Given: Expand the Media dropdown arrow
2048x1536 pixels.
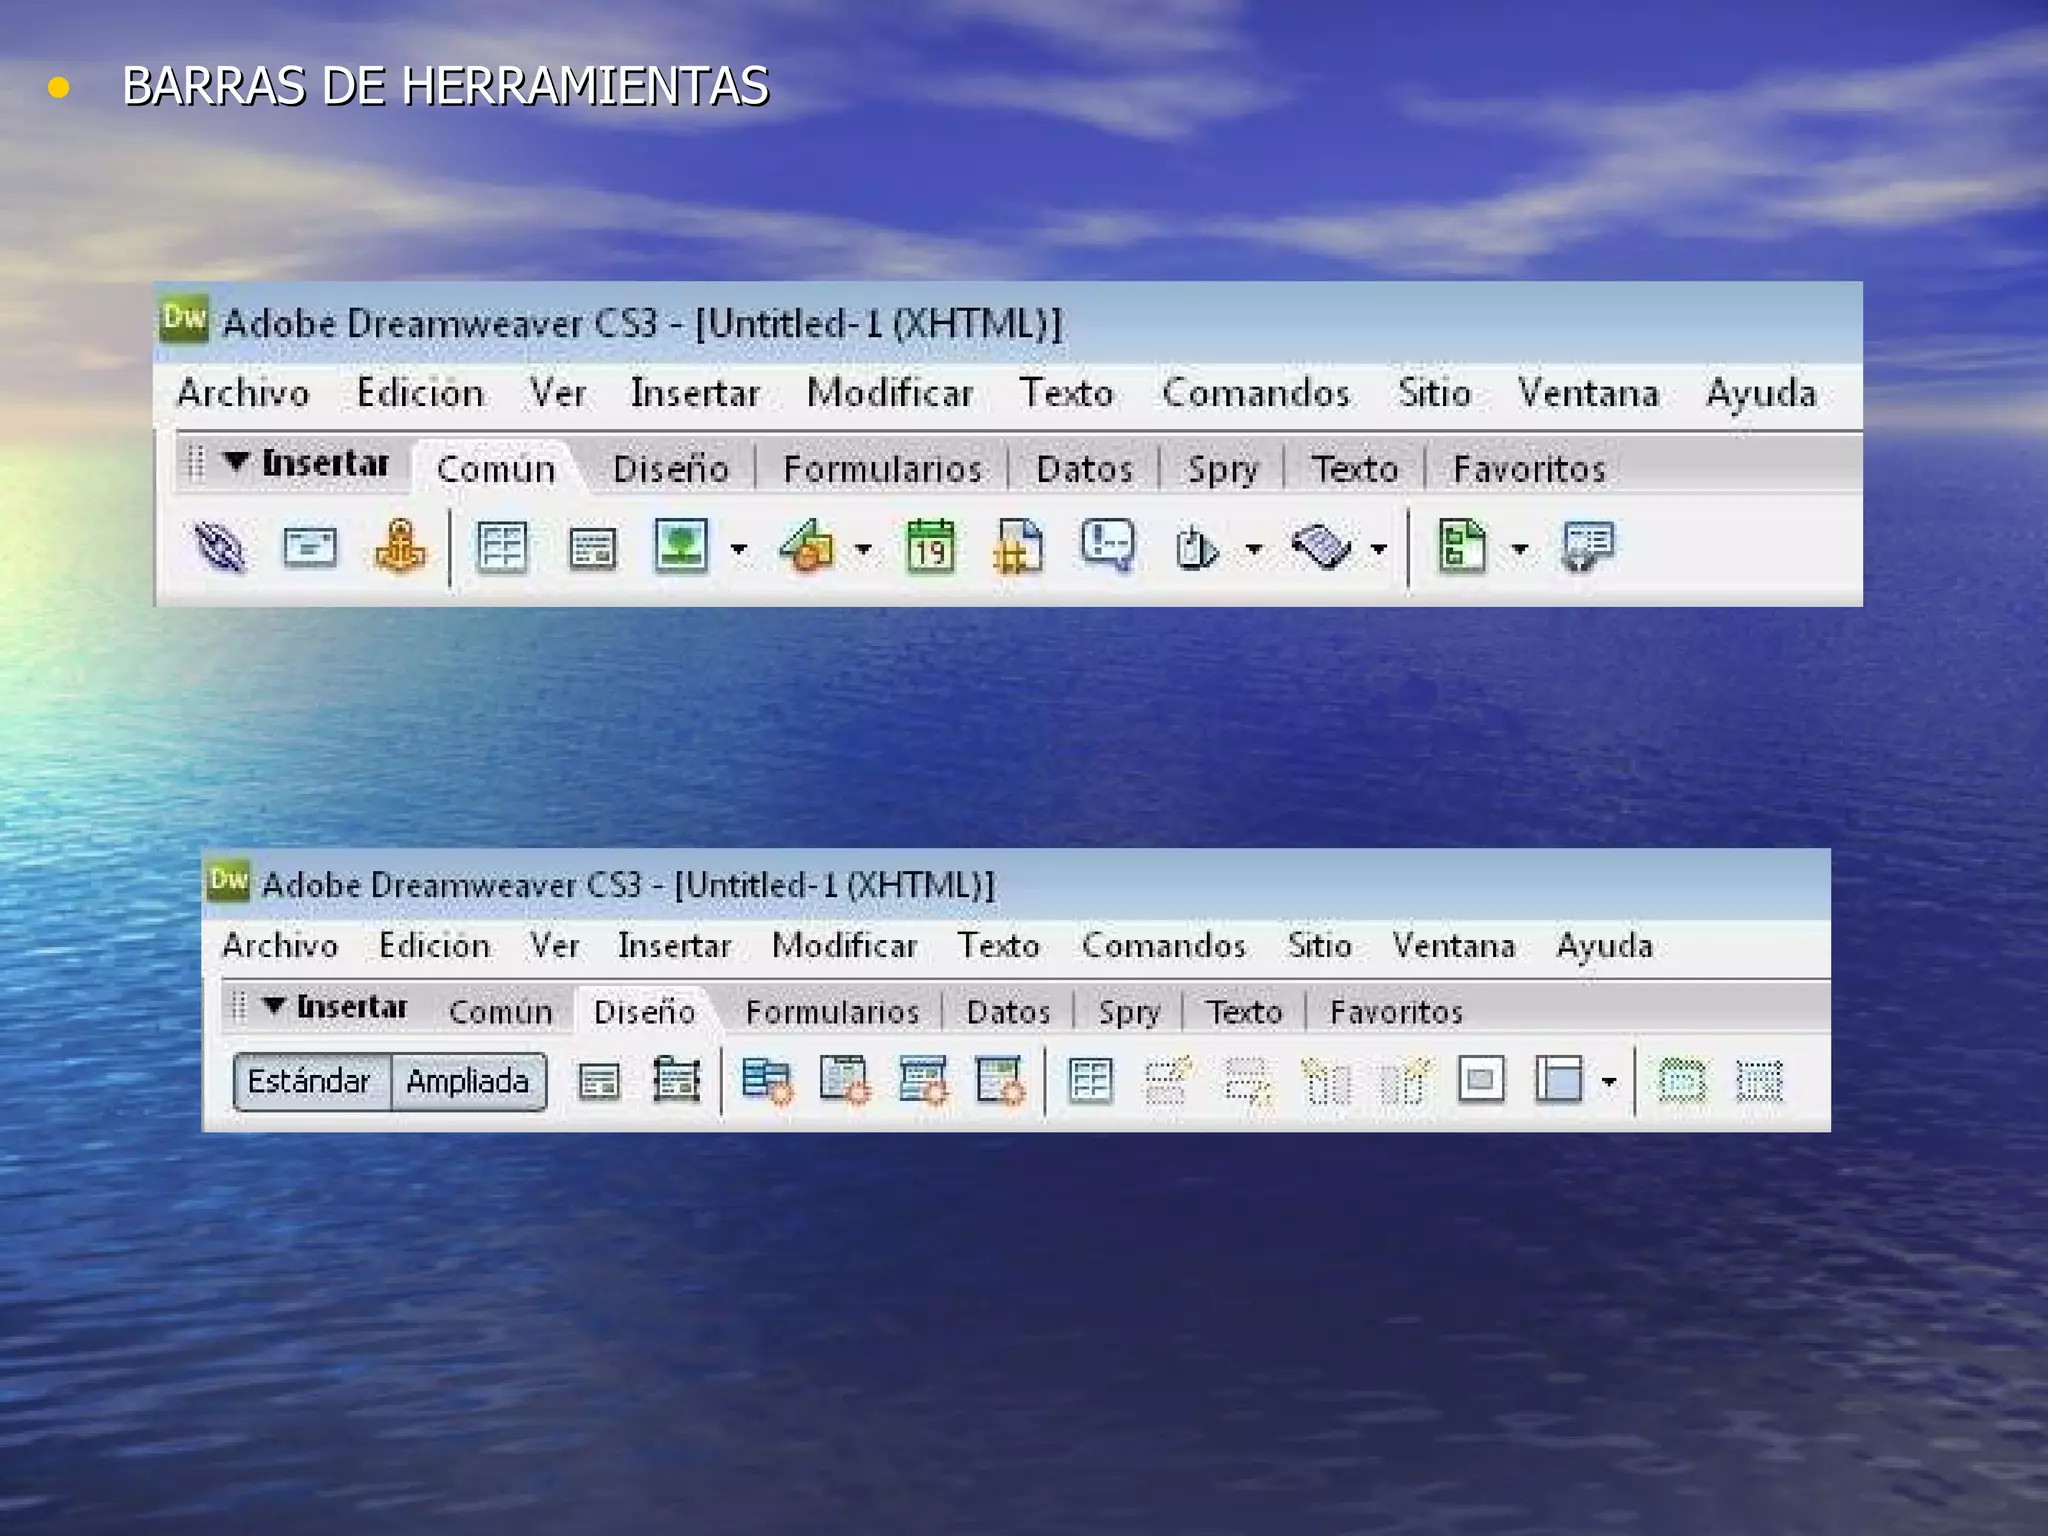Looking at the screenshot, I should [x=863, y=549].
